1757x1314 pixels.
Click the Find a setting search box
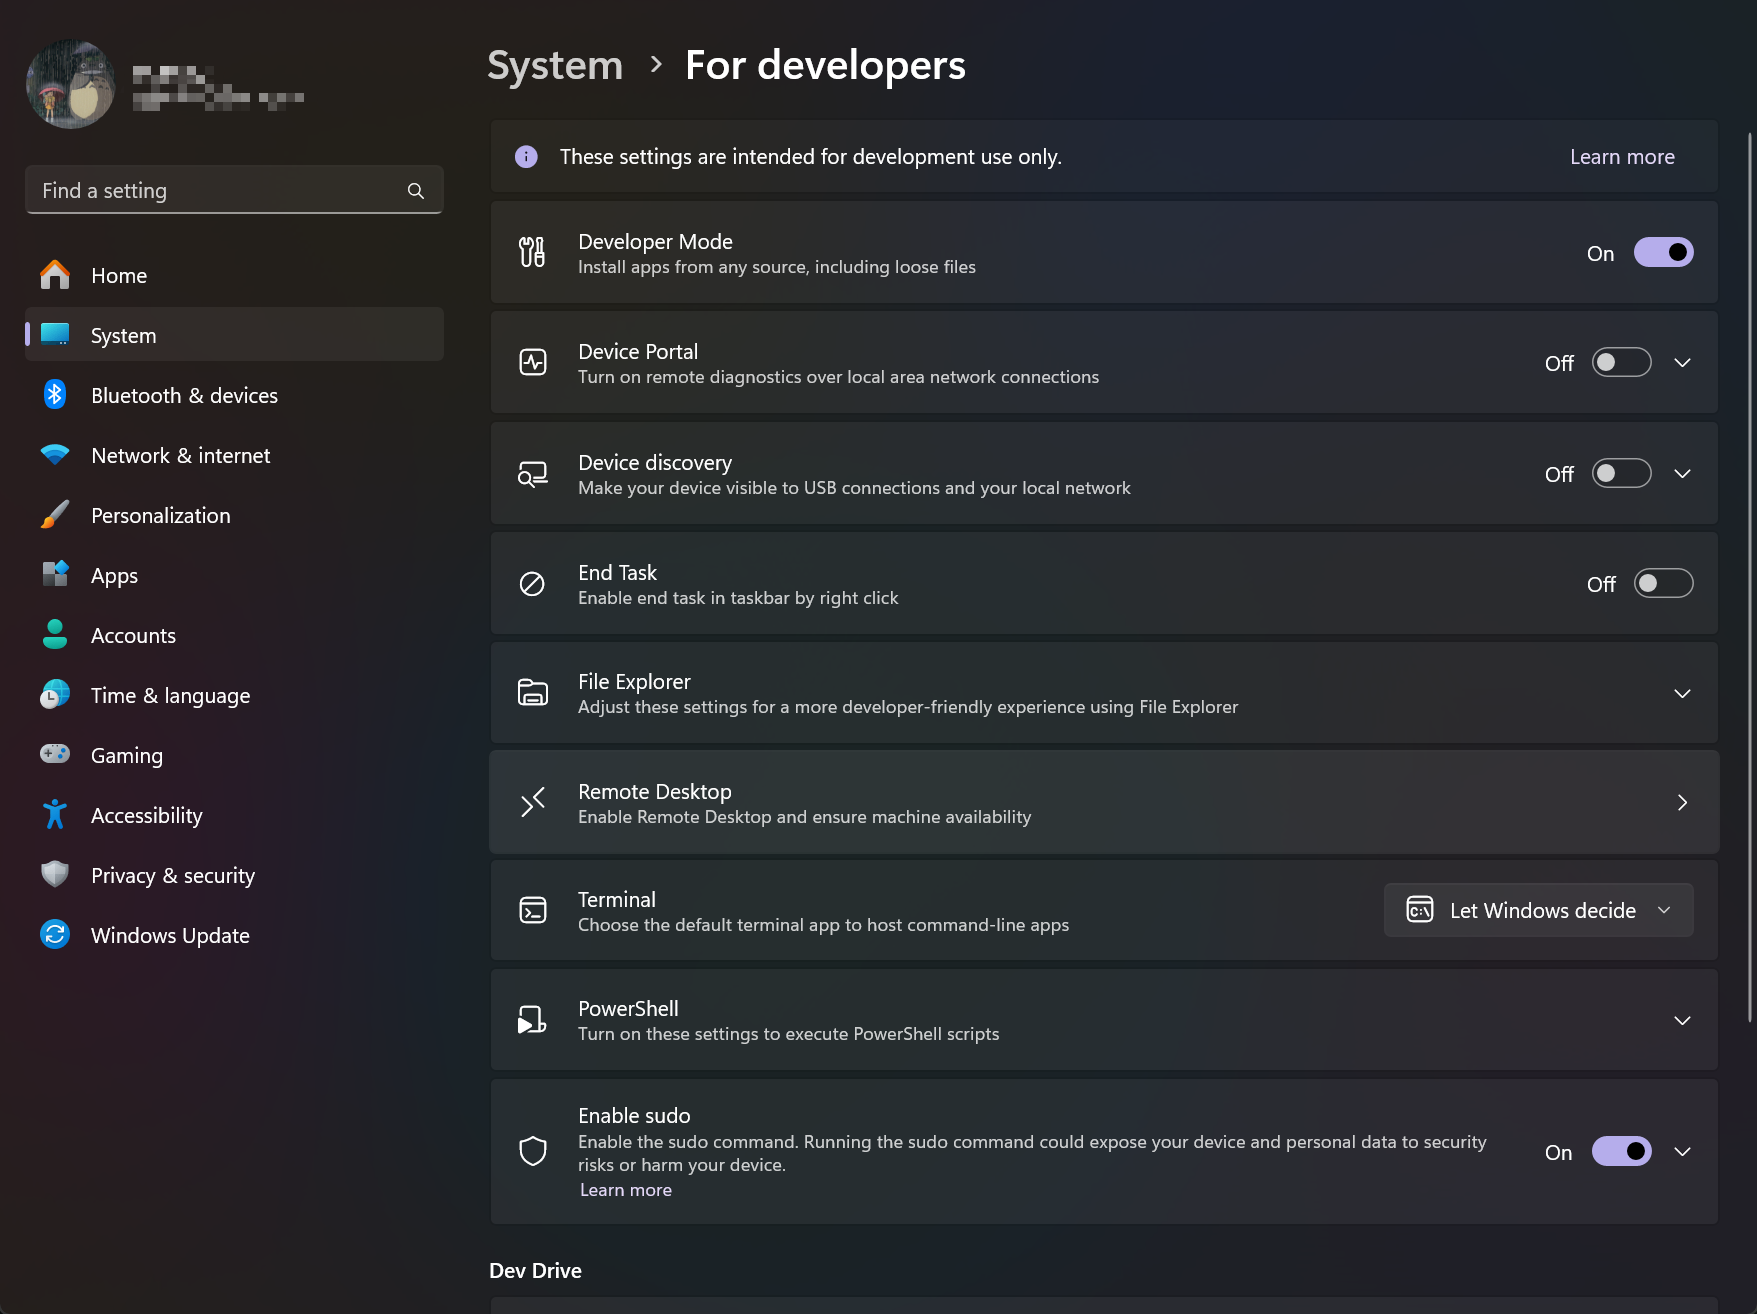pyautogui.click(x=234, y=190)
